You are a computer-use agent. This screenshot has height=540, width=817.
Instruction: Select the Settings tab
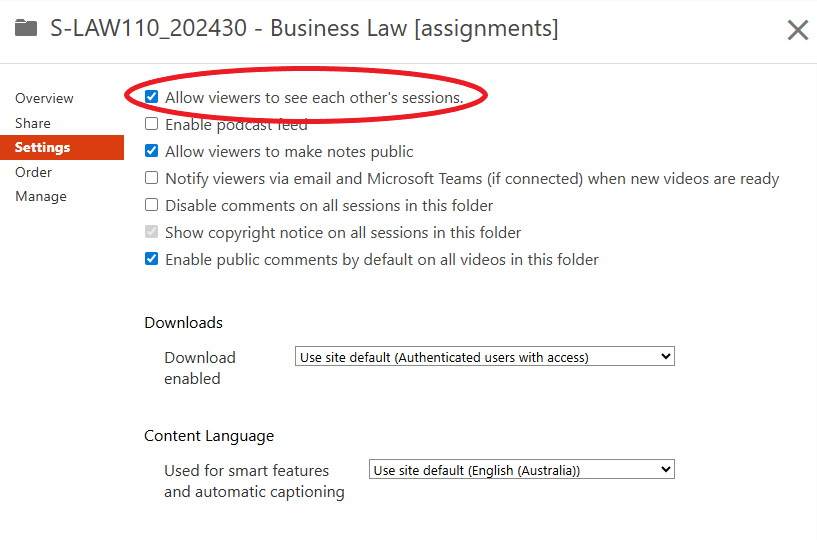pos(43,148)
